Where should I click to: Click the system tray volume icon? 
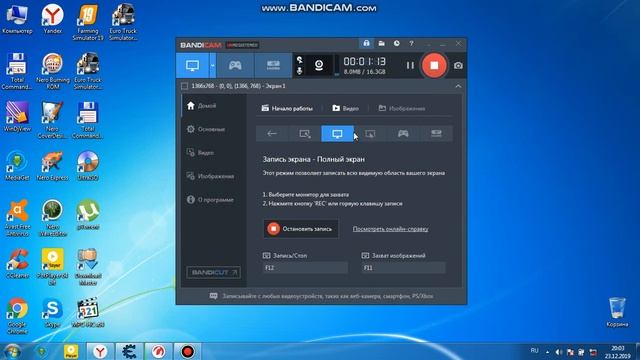coord(559,352)
